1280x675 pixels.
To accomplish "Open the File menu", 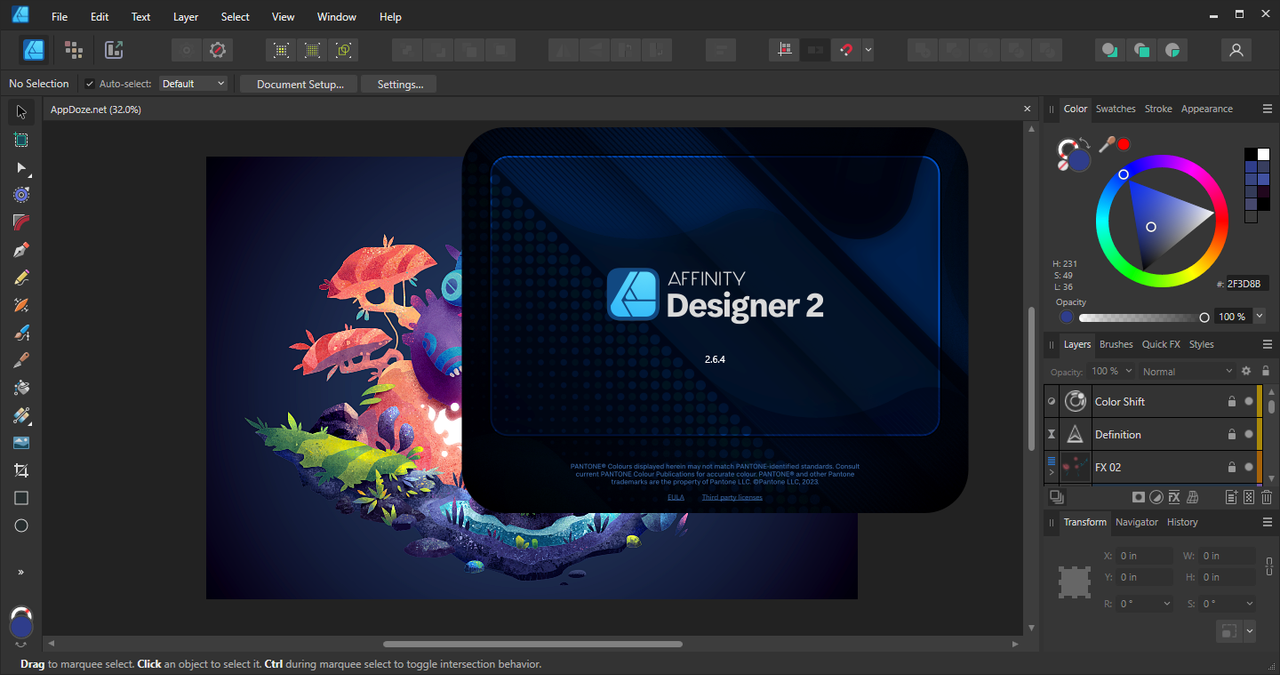I will tap(60, 17).
